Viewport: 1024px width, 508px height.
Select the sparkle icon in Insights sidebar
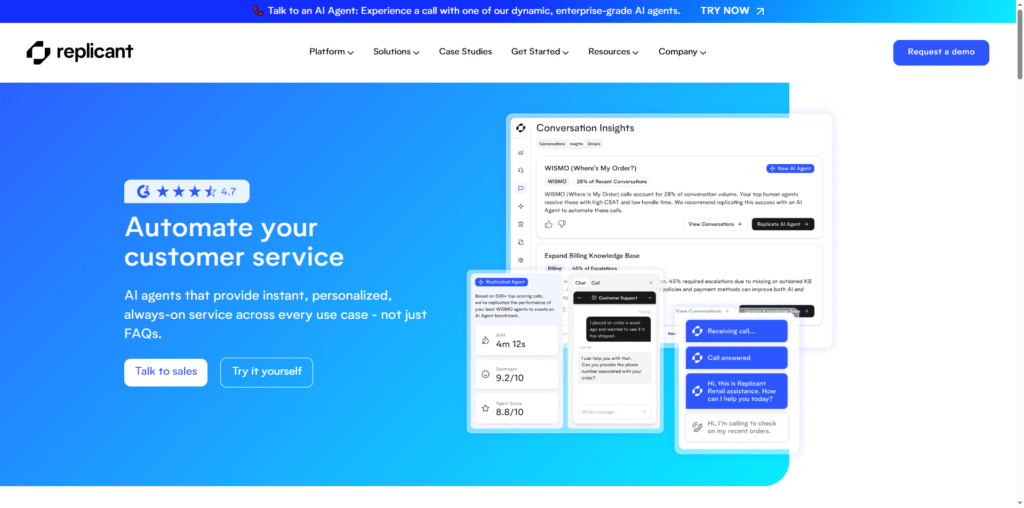(x=520, y=206)
